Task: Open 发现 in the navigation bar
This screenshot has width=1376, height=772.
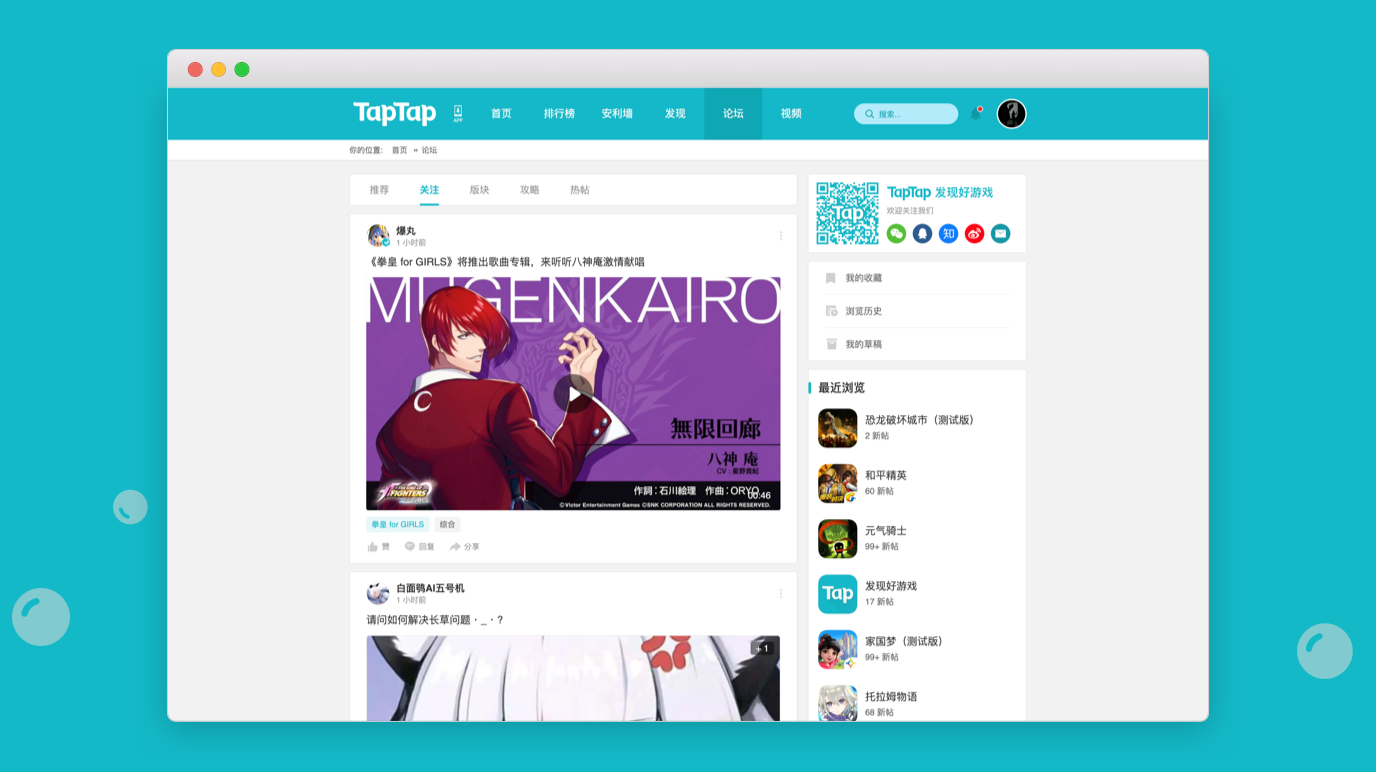Action: (x=675, y=114)
